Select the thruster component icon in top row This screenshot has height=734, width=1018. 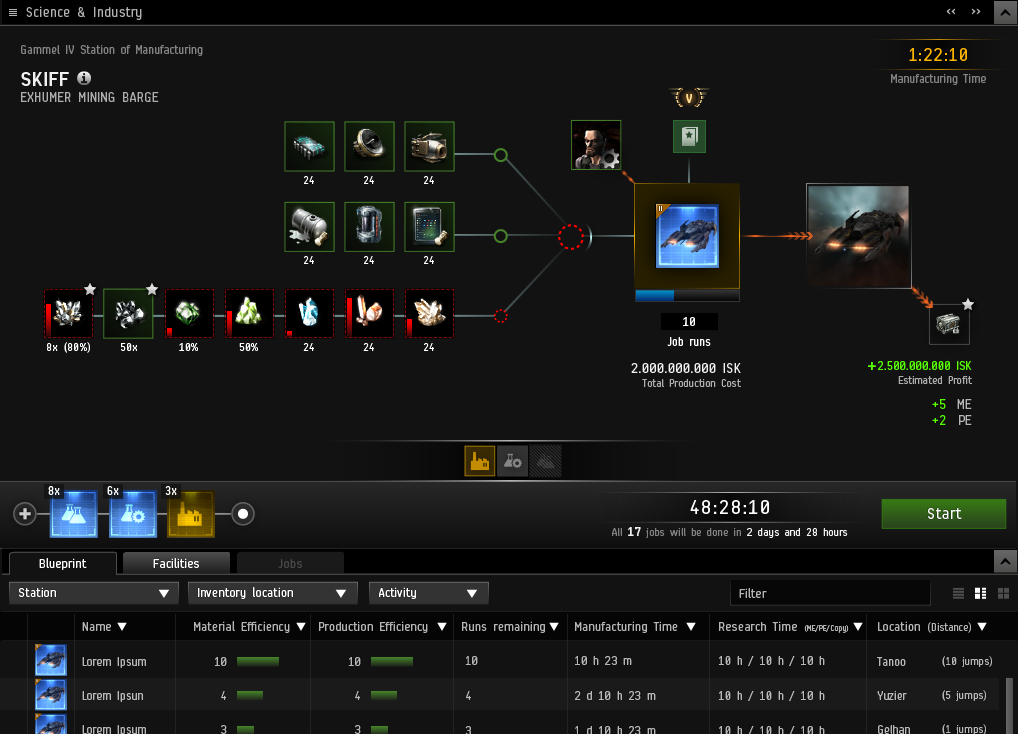click(x=429, y=147)
